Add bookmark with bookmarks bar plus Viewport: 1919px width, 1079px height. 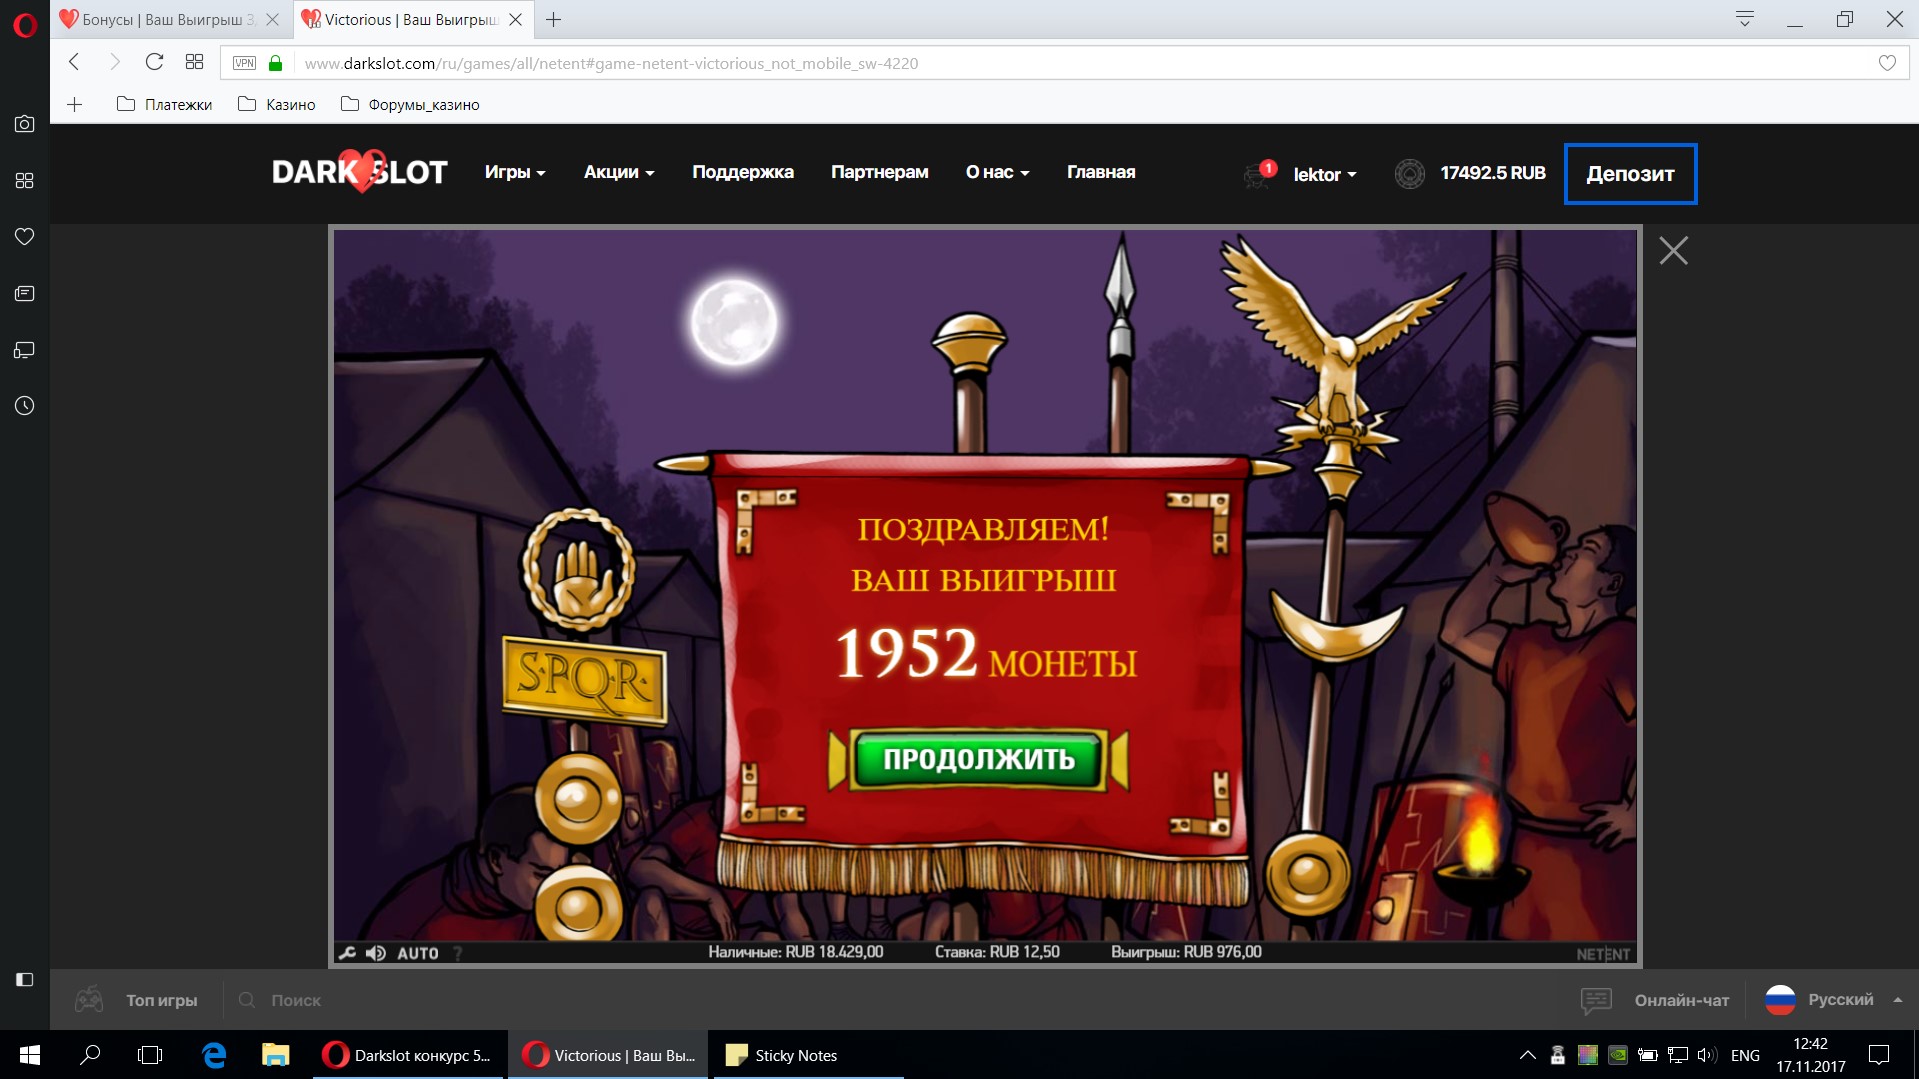[74, 104]
